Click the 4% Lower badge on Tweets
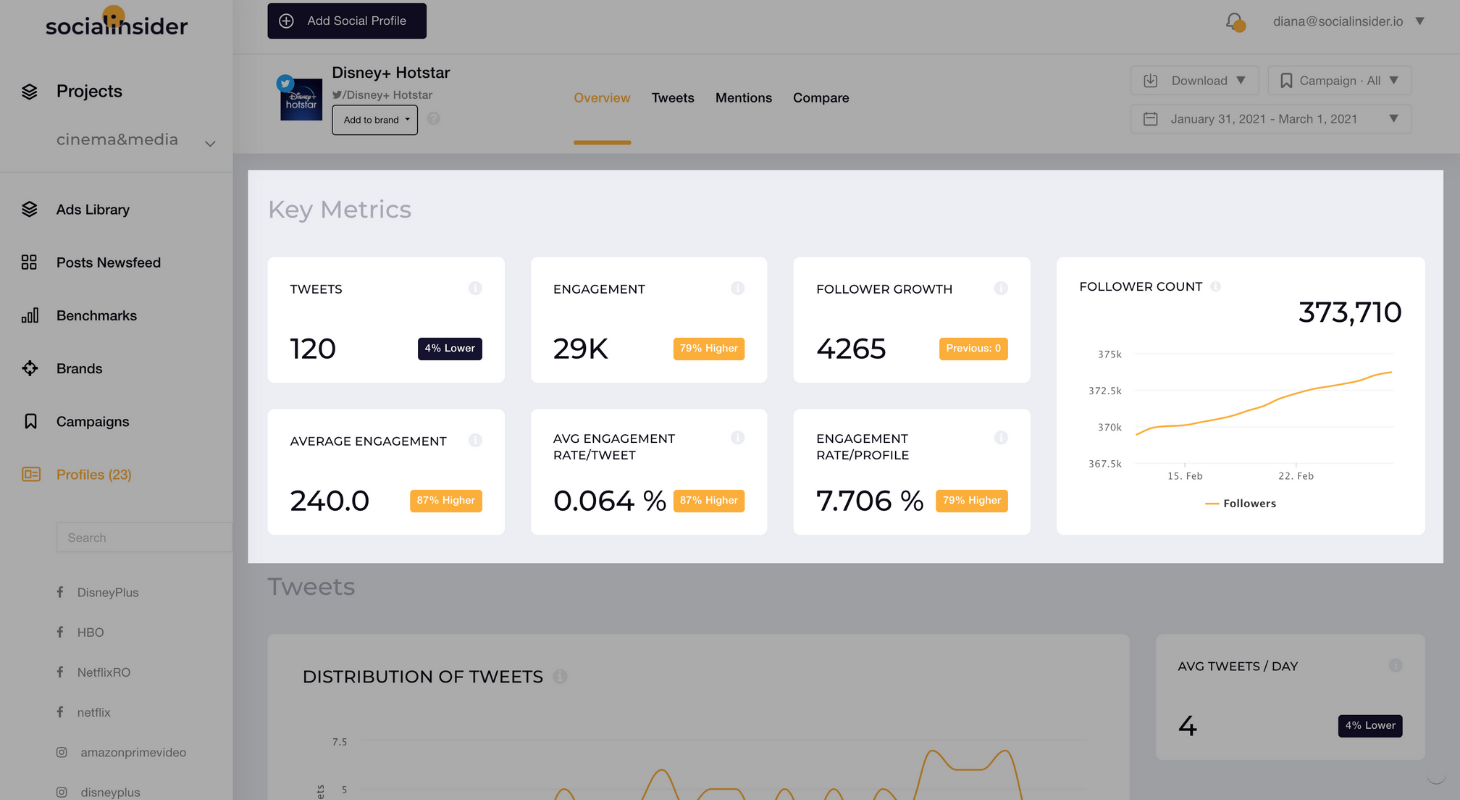This screenshot has width=1460, height=800. [450, 348]
